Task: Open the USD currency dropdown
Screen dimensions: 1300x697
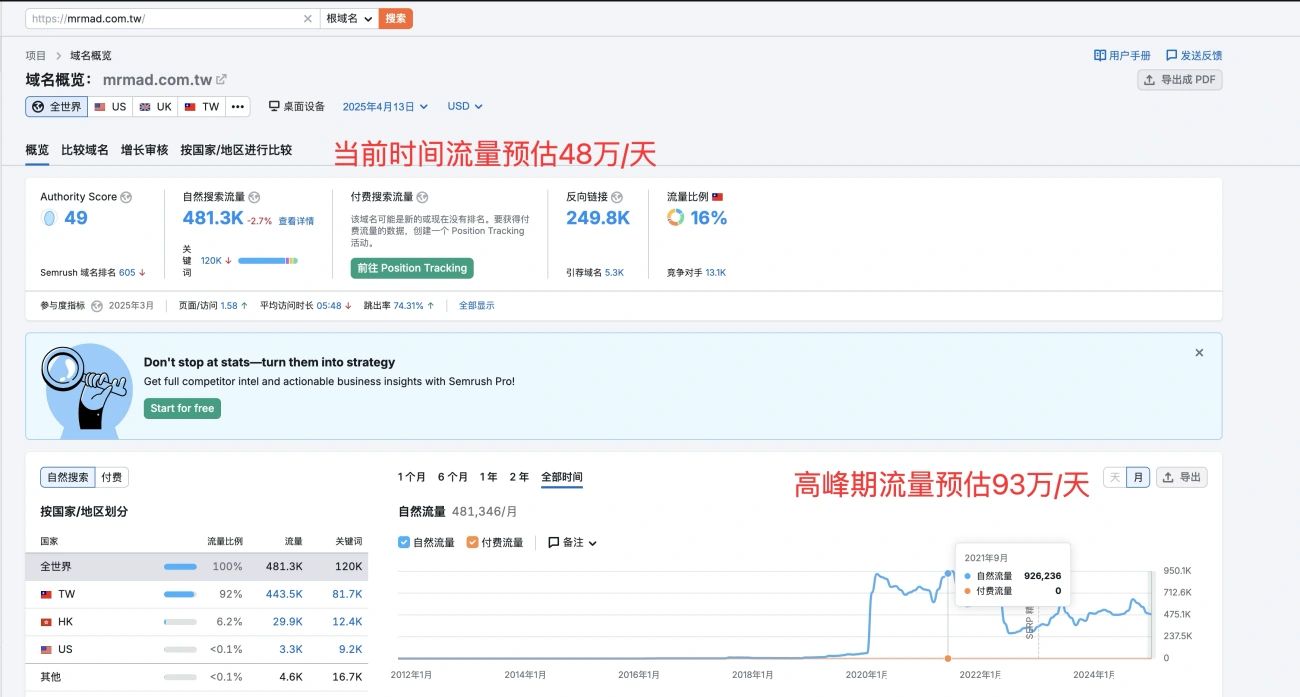Action: [465, 106]
